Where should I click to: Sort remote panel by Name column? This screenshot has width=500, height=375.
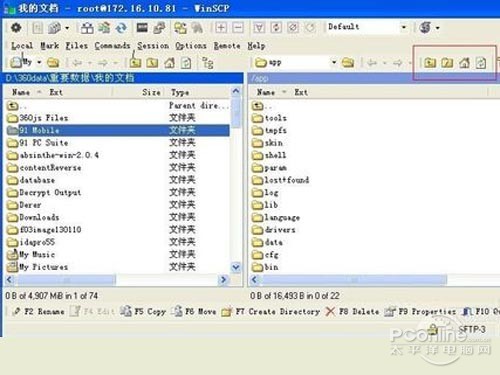[x=266, y=92]
